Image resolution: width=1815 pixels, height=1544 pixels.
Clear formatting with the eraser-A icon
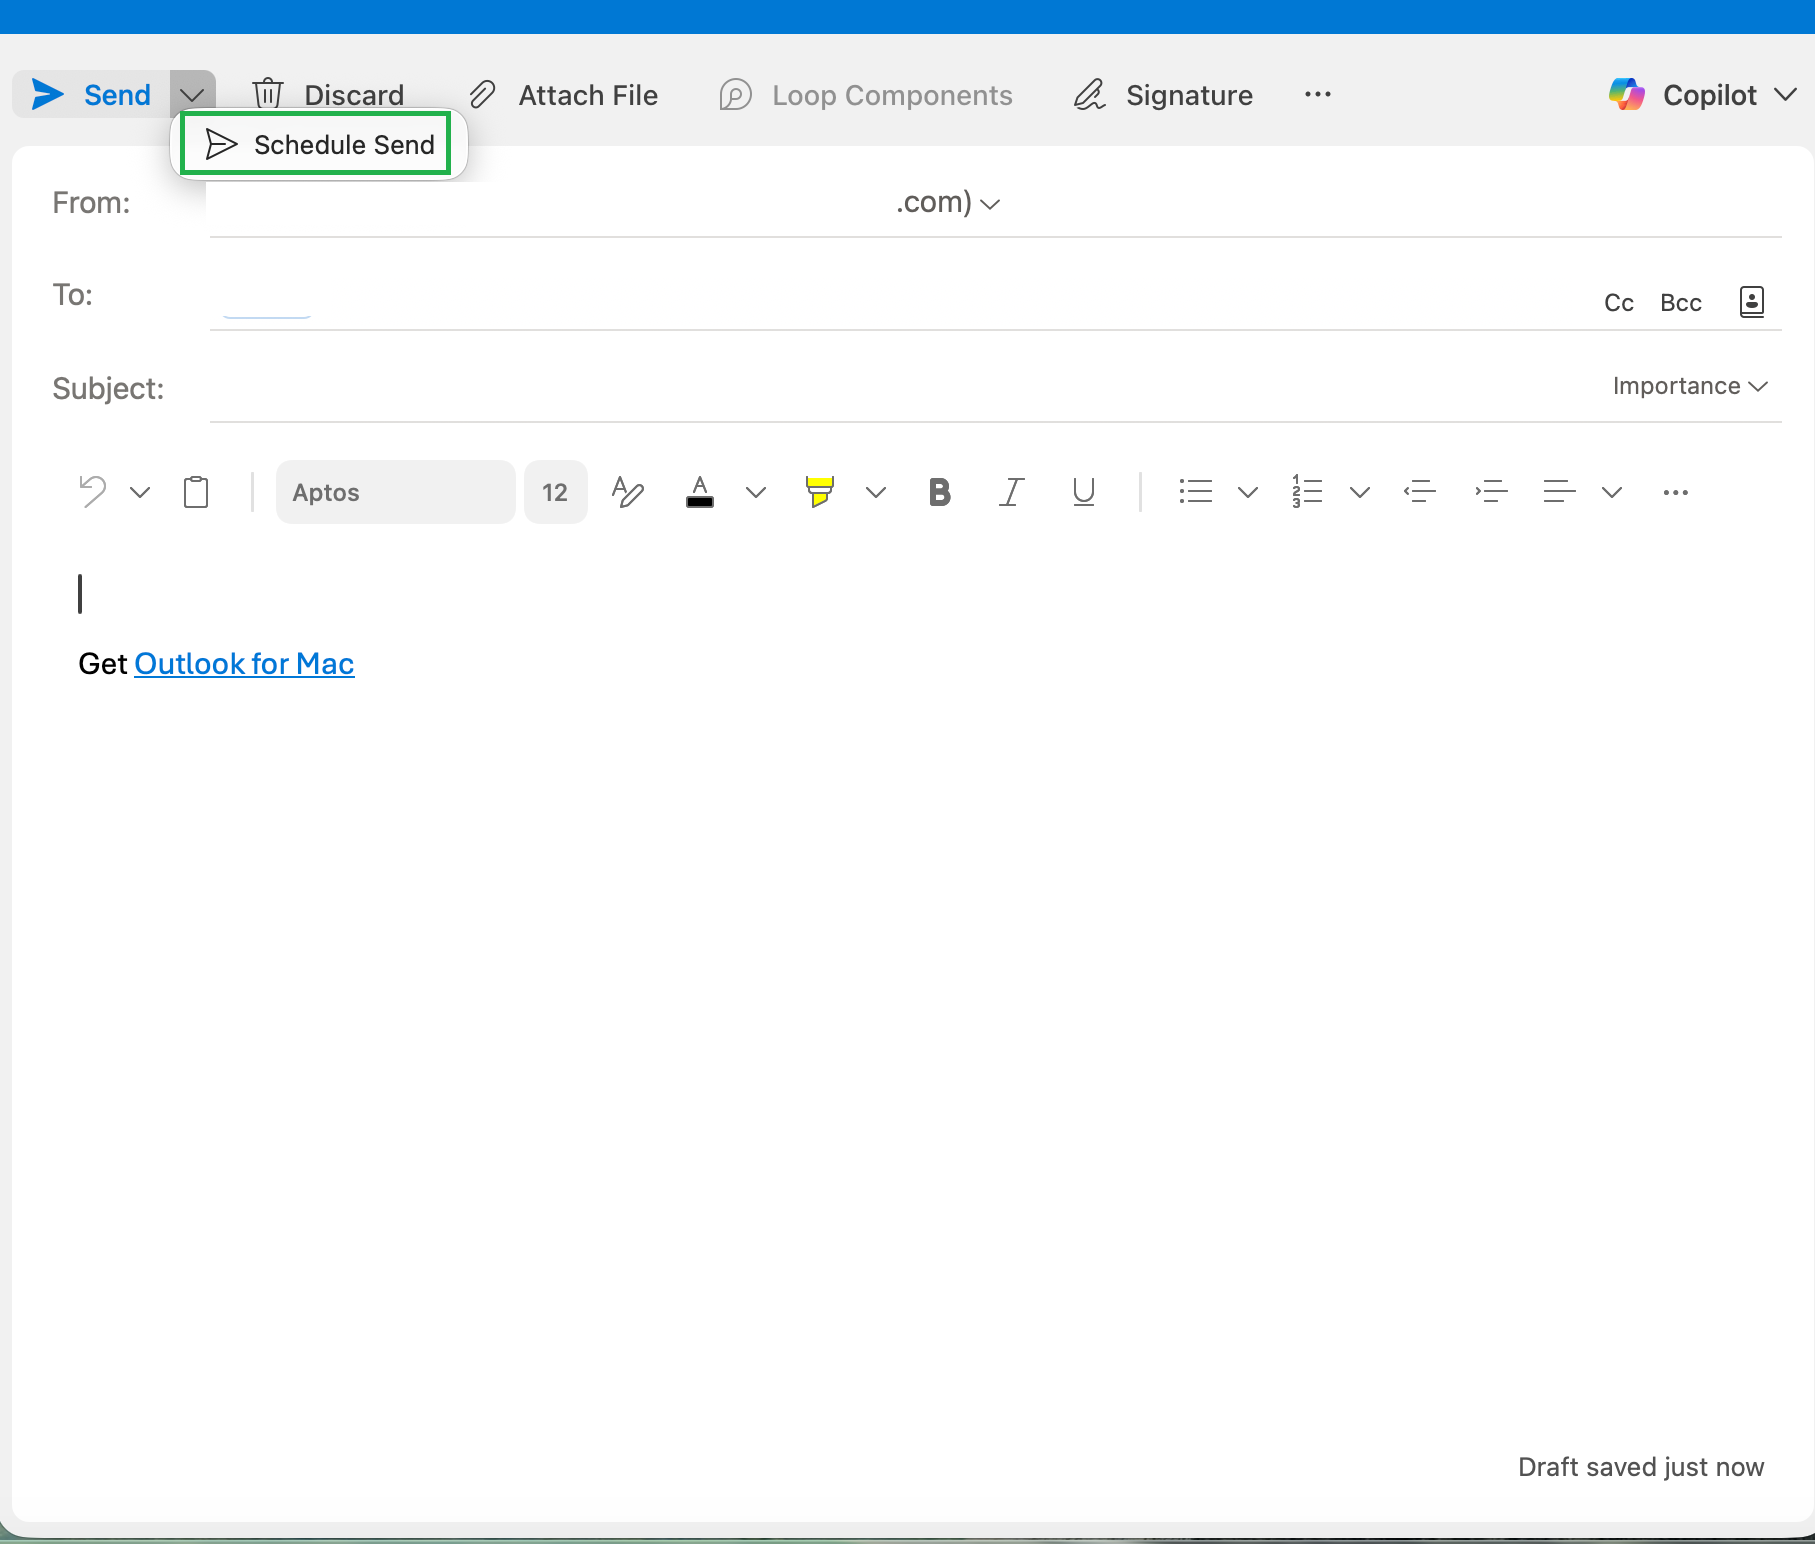click(x=628, y=492)
